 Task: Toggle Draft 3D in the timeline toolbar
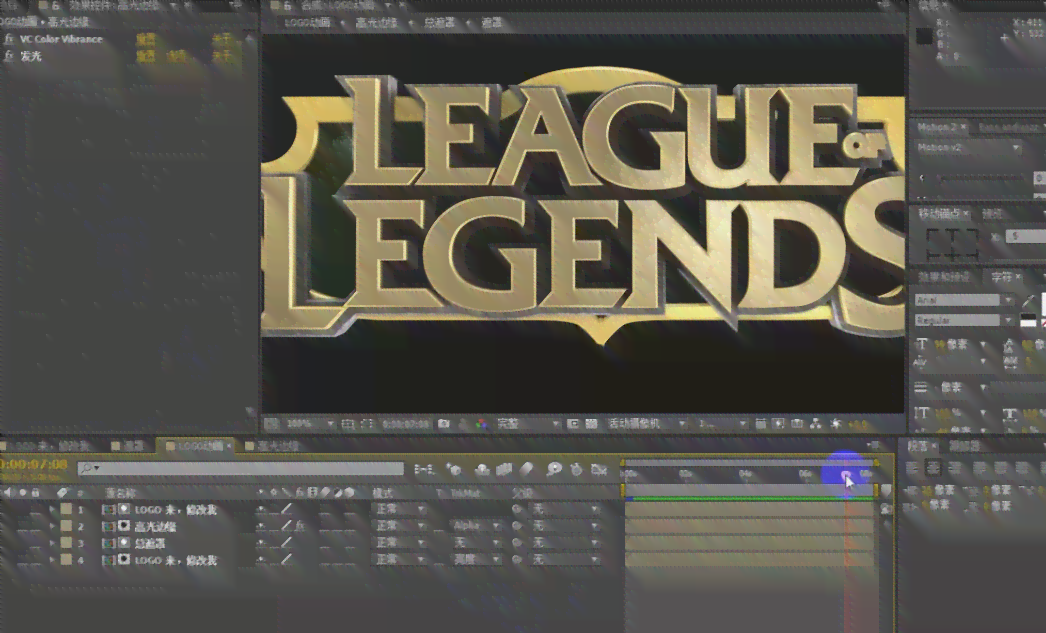click(x=454, y=470)
